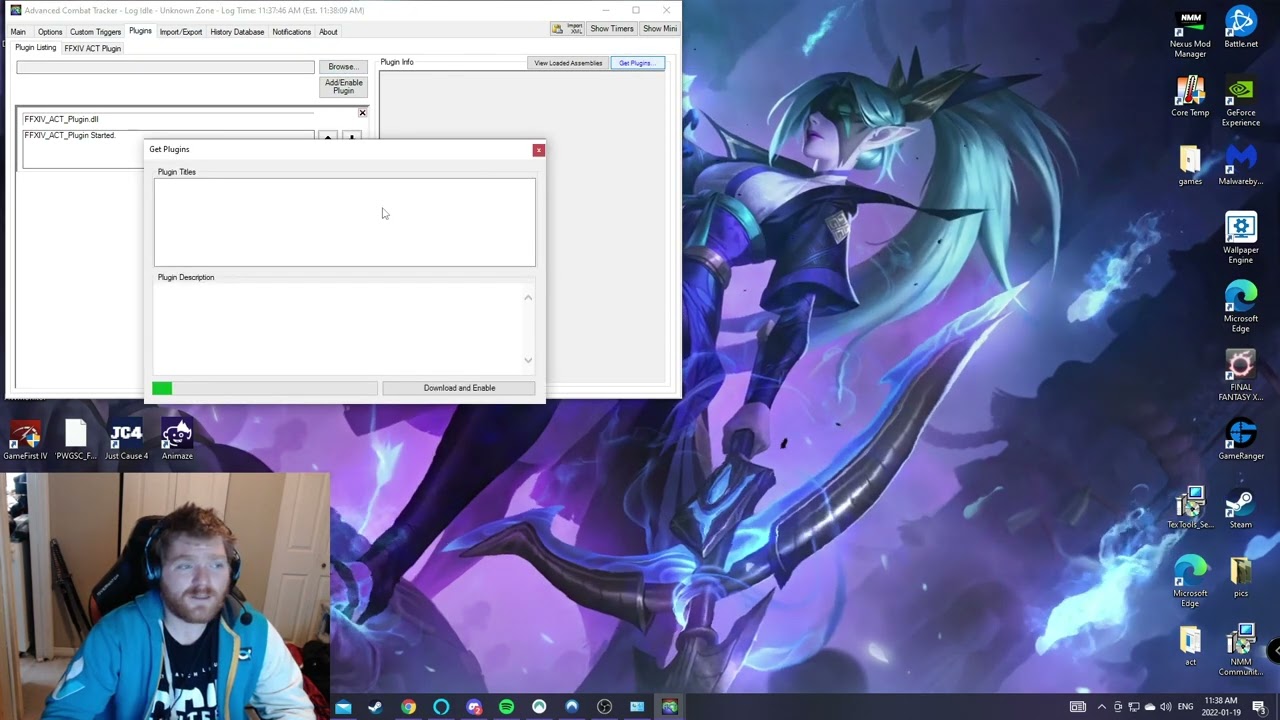This screenshot has height=720, width=1280.
Task: Open GeForce Experience desktop icon
Action: point(1241,102)
